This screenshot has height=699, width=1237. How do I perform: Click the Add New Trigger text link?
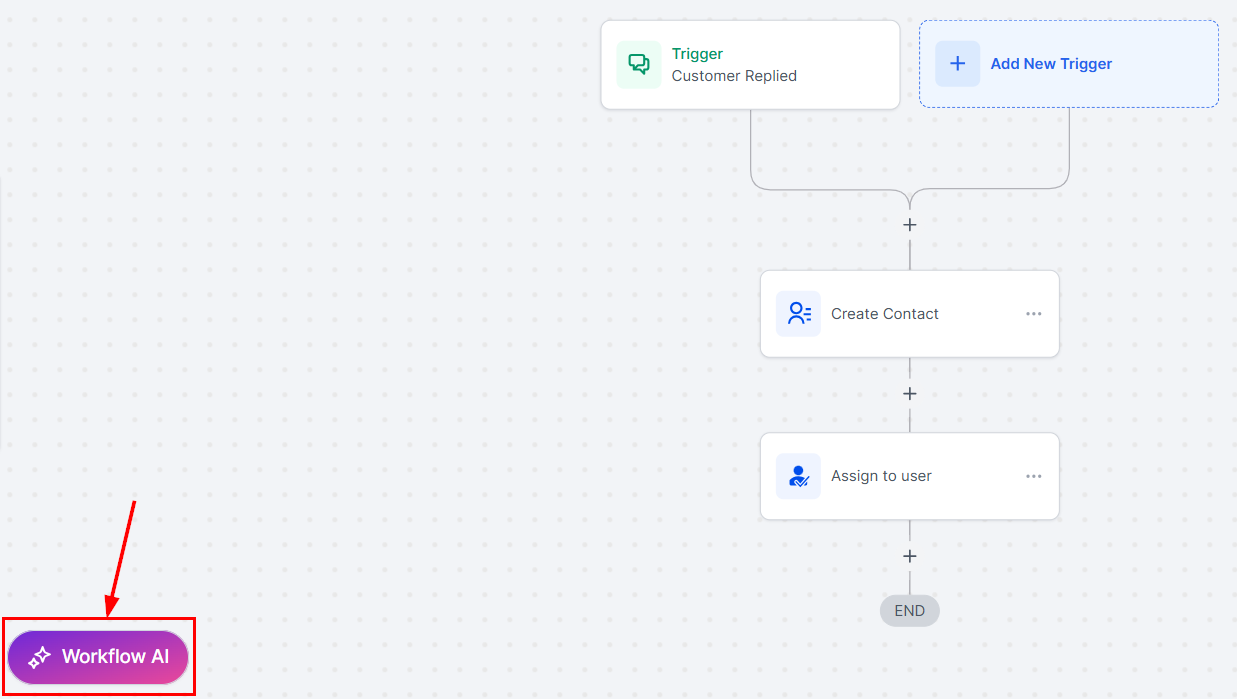click(x=1051, y=64)
